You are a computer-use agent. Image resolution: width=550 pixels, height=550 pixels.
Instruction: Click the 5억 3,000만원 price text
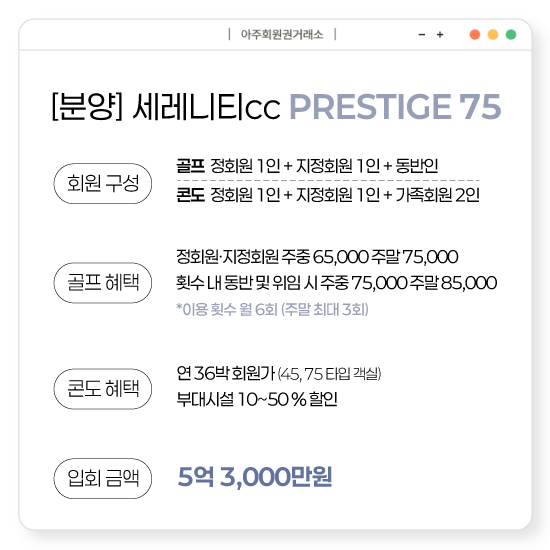(x=255, y=477)
